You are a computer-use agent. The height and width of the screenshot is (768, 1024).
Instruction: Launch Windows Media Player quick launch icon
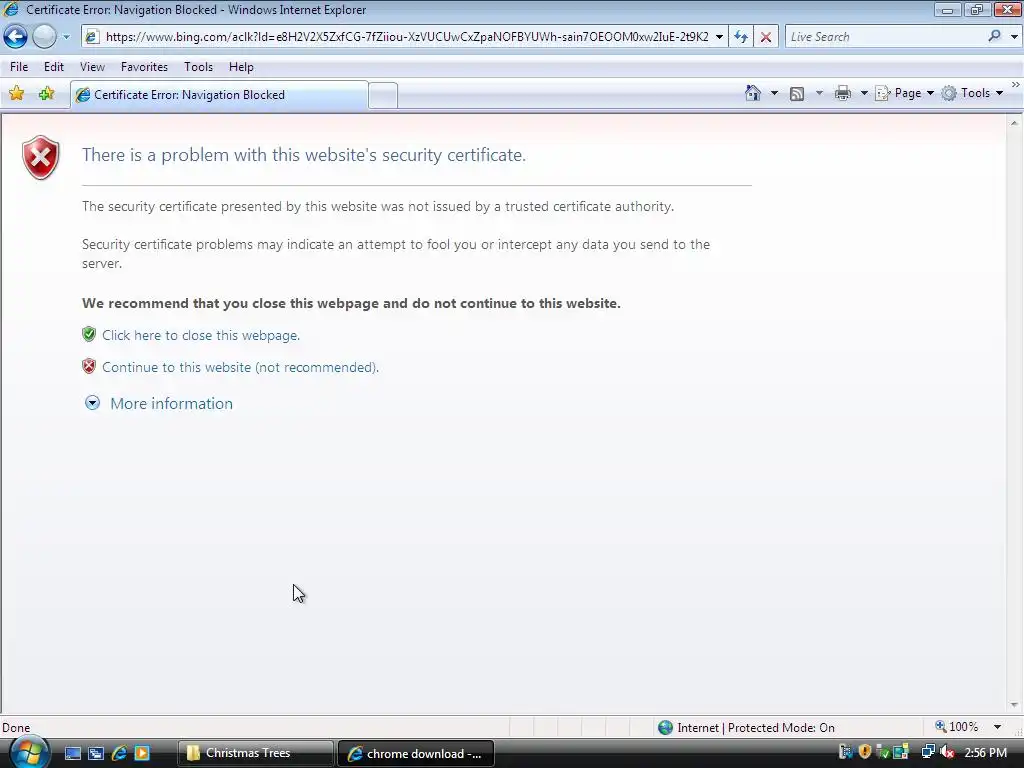(142, 754)
